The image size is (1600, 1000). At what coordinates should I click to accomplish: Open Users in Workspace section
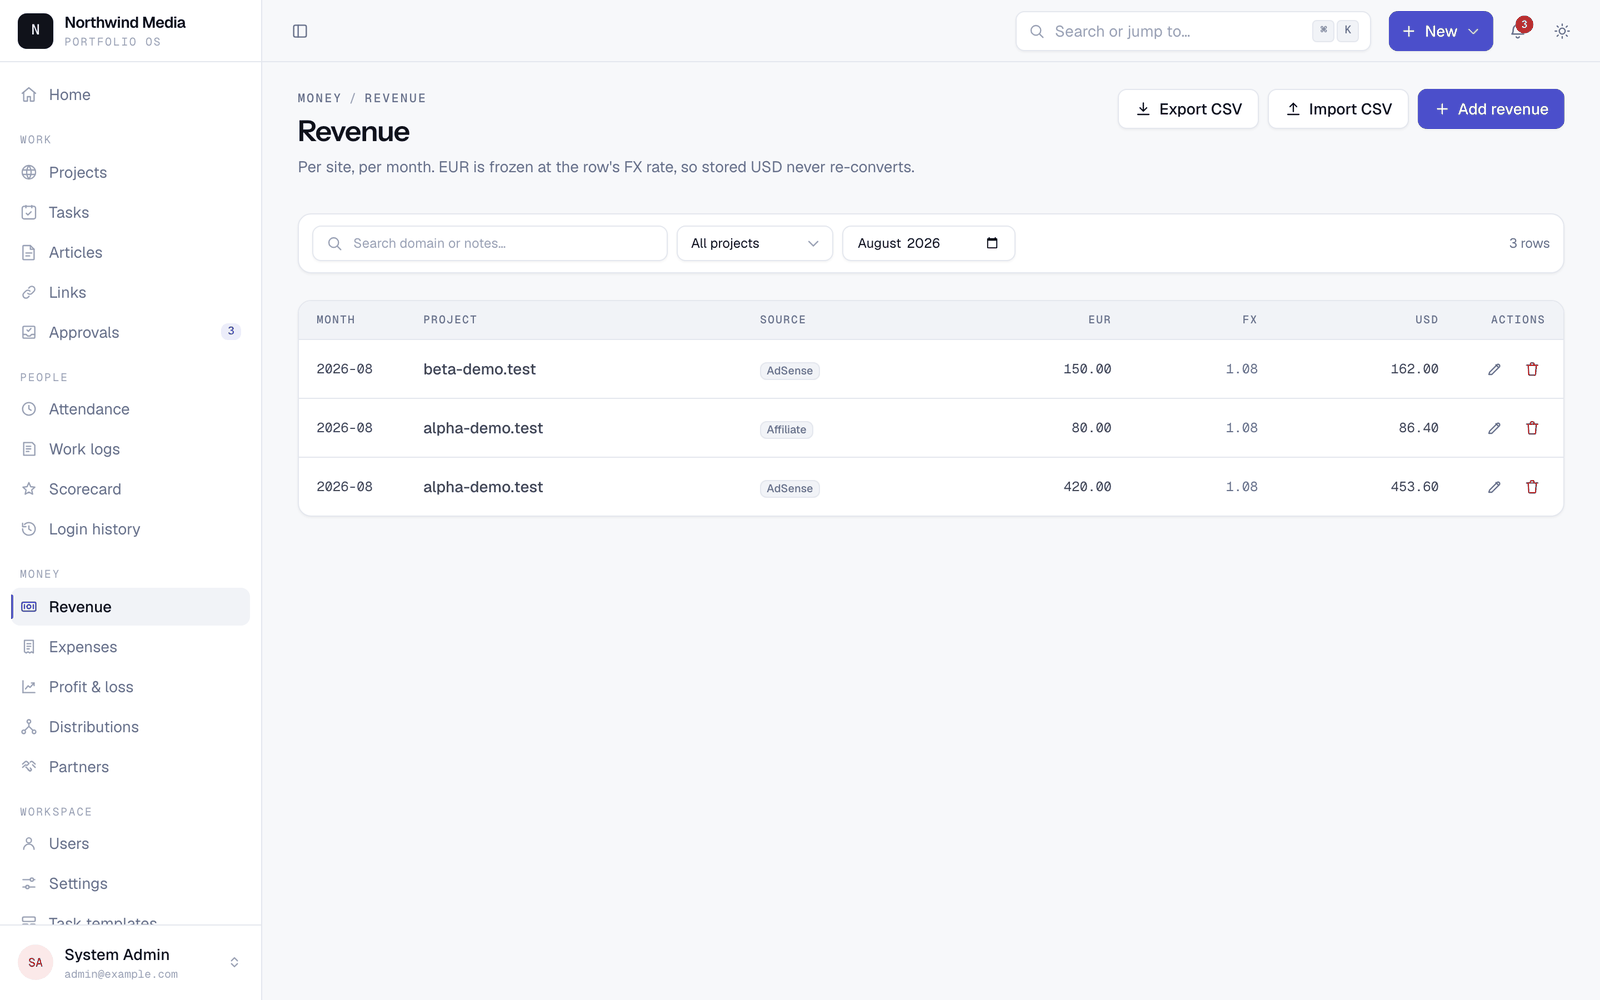pyautogui.click(x=130, y=844)
